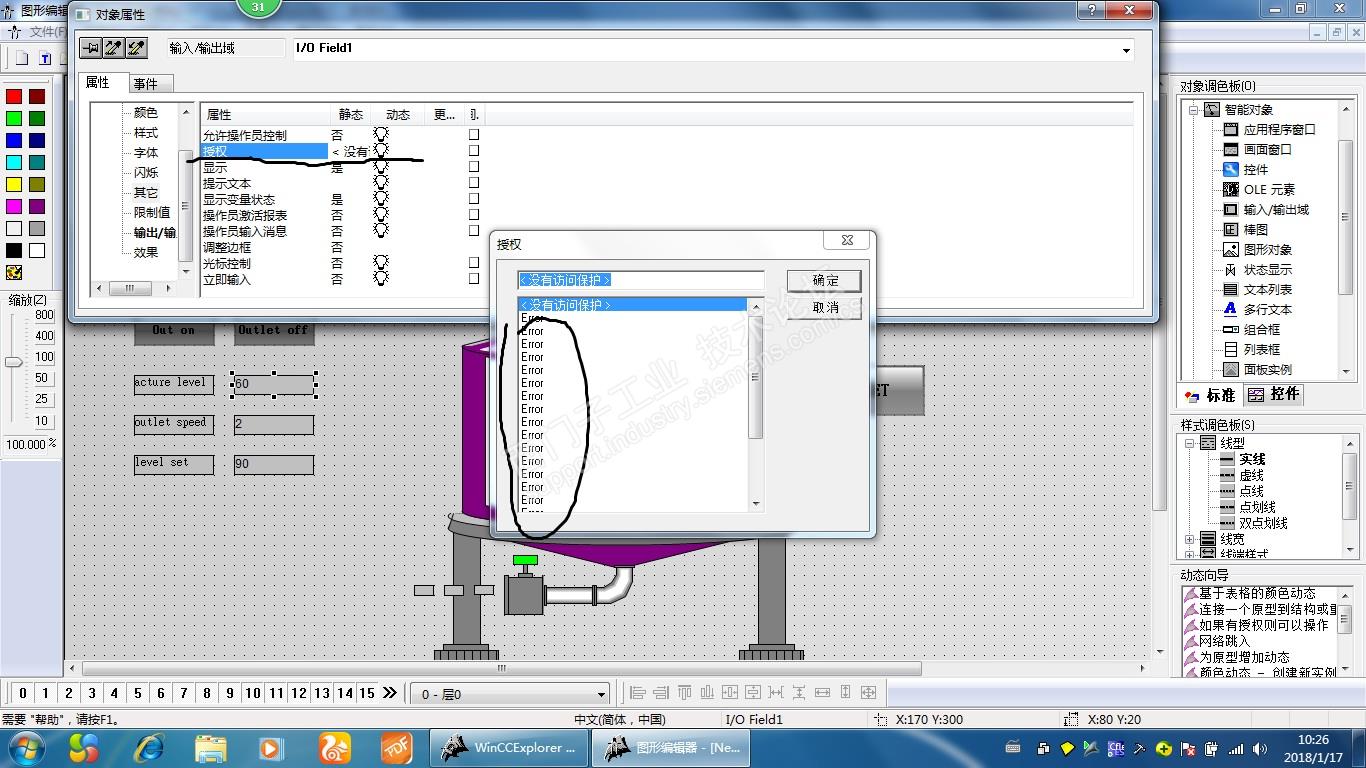Screen dimensions: 1366x768
Task: Click the rightmost of the two eyedropper icons
Action: [x=137, y=48]
